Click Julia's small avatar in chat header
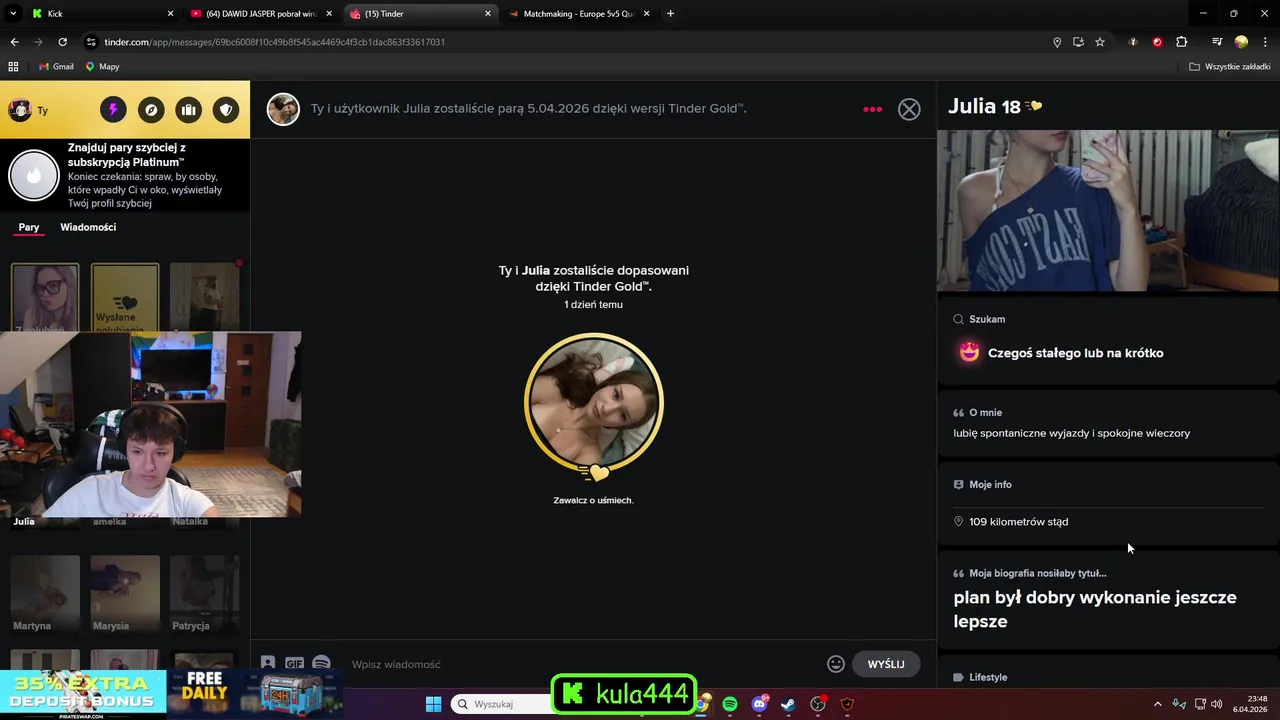 283,109
